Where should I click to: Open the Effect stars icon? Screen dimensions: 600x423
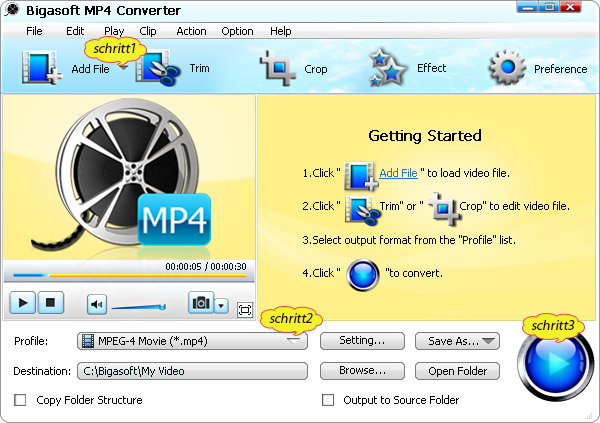click(x=387, y=67)
